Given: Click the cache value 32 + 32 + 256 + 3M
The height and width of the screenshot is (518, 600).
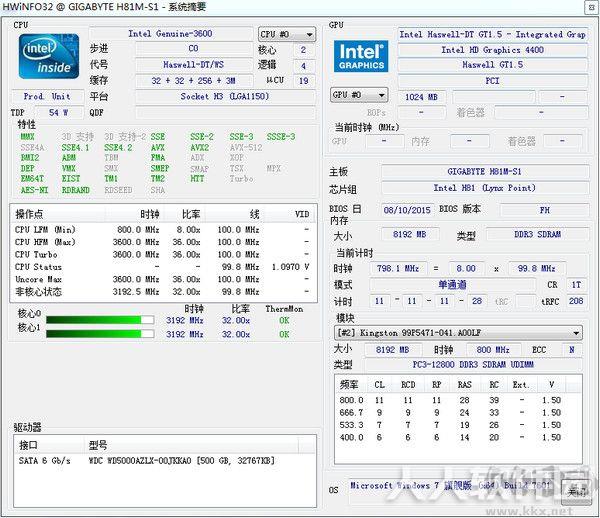Looking at the screenshot, I should tap(194, 81).
